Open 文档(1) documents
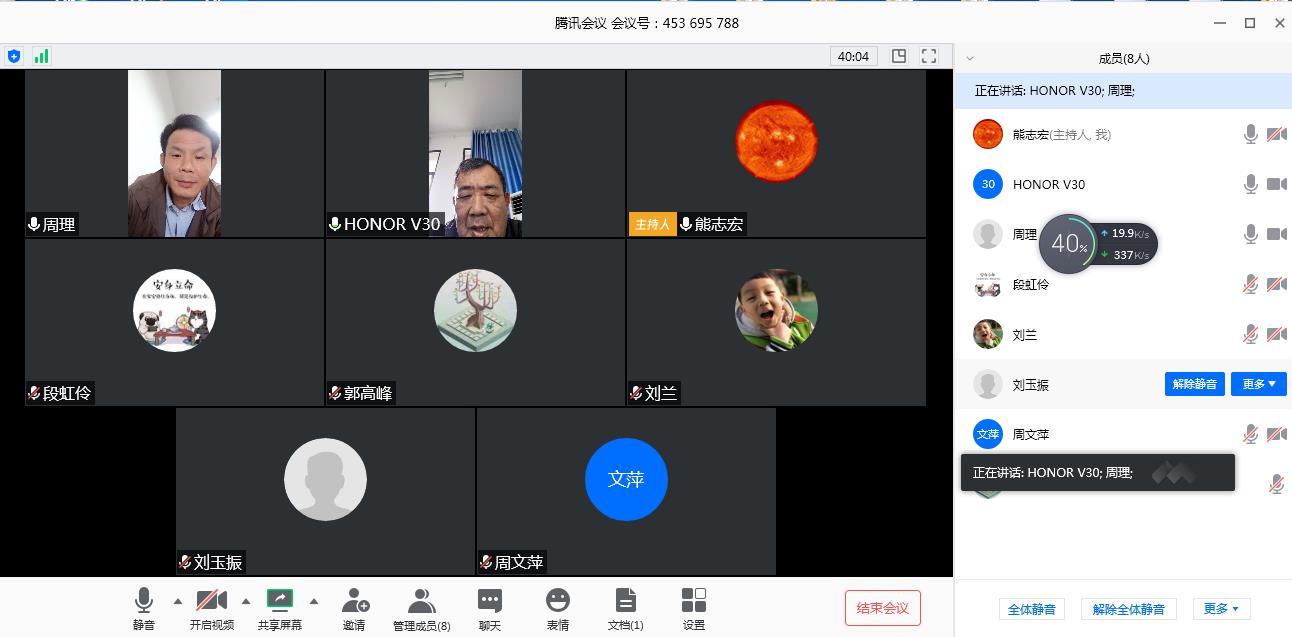The image size is (1292, 637). (625, 602)
